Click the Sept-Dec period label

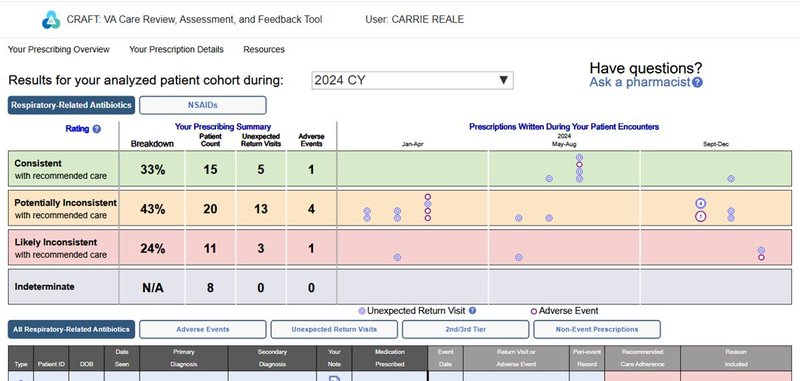click(x=715, y=144)
